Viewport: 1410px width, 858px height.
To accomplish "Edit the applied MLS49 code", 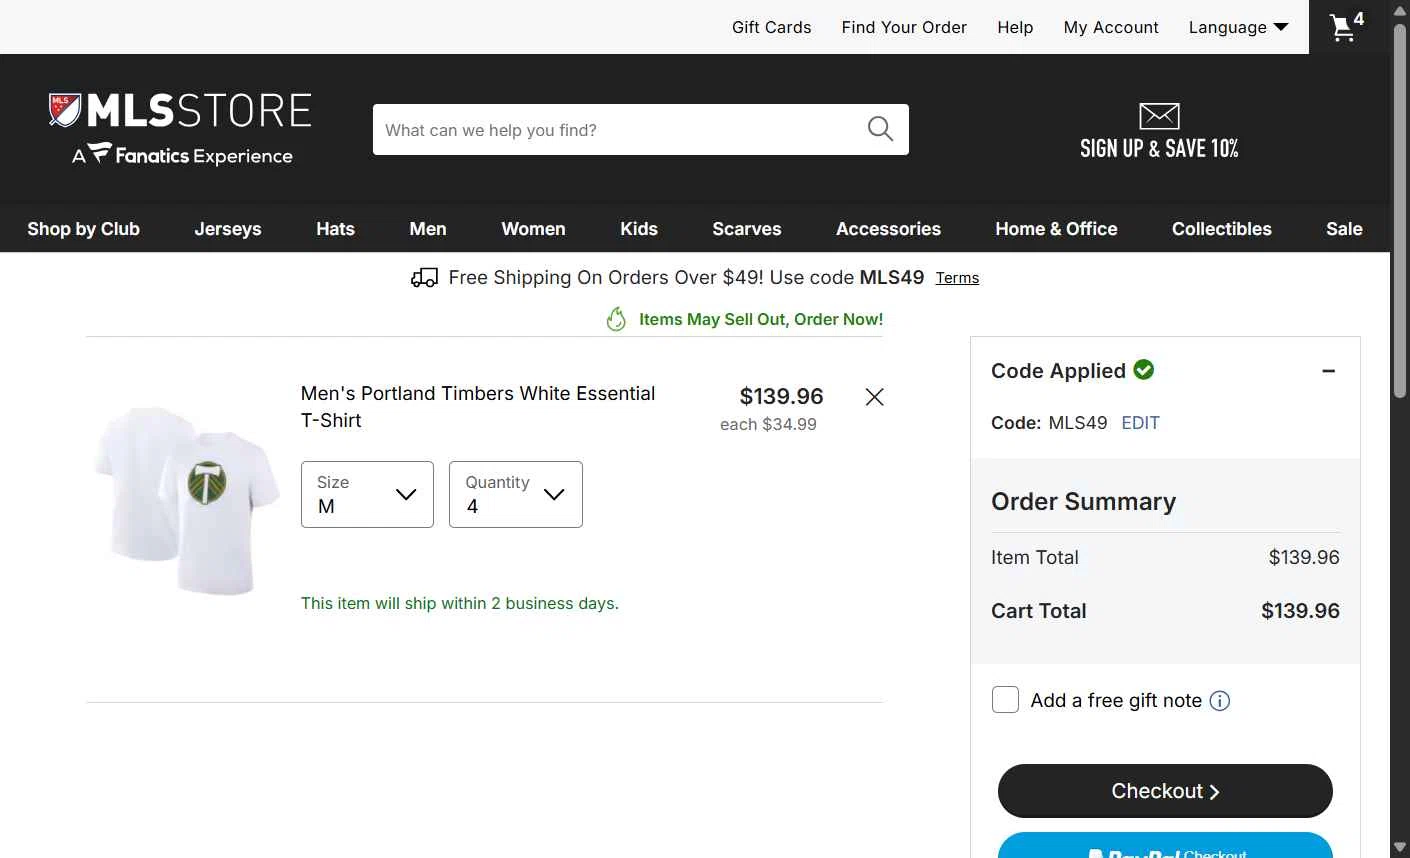I will (x=1140, y=423).
